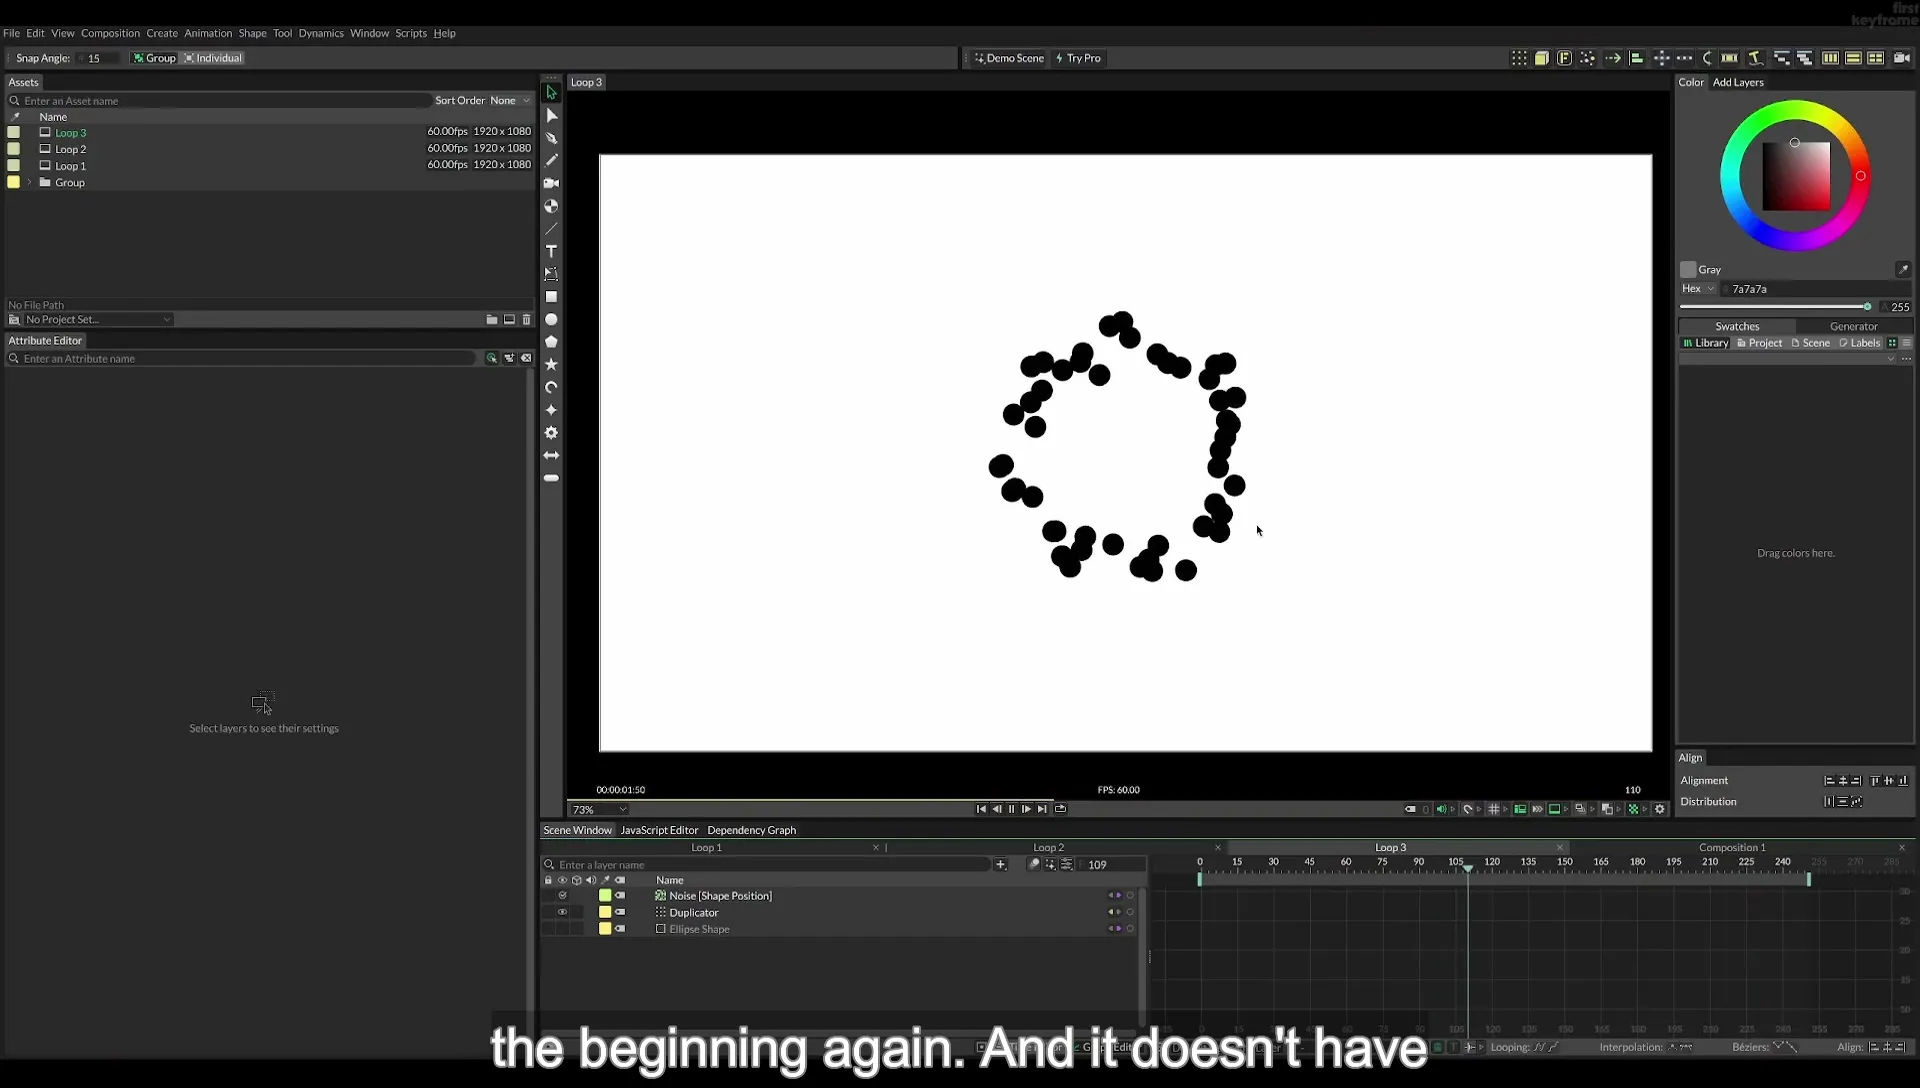This screenshot has width=1920, height=1088.
Task: Toggle visibility of Duplicator layer
Action: point(562,912)
